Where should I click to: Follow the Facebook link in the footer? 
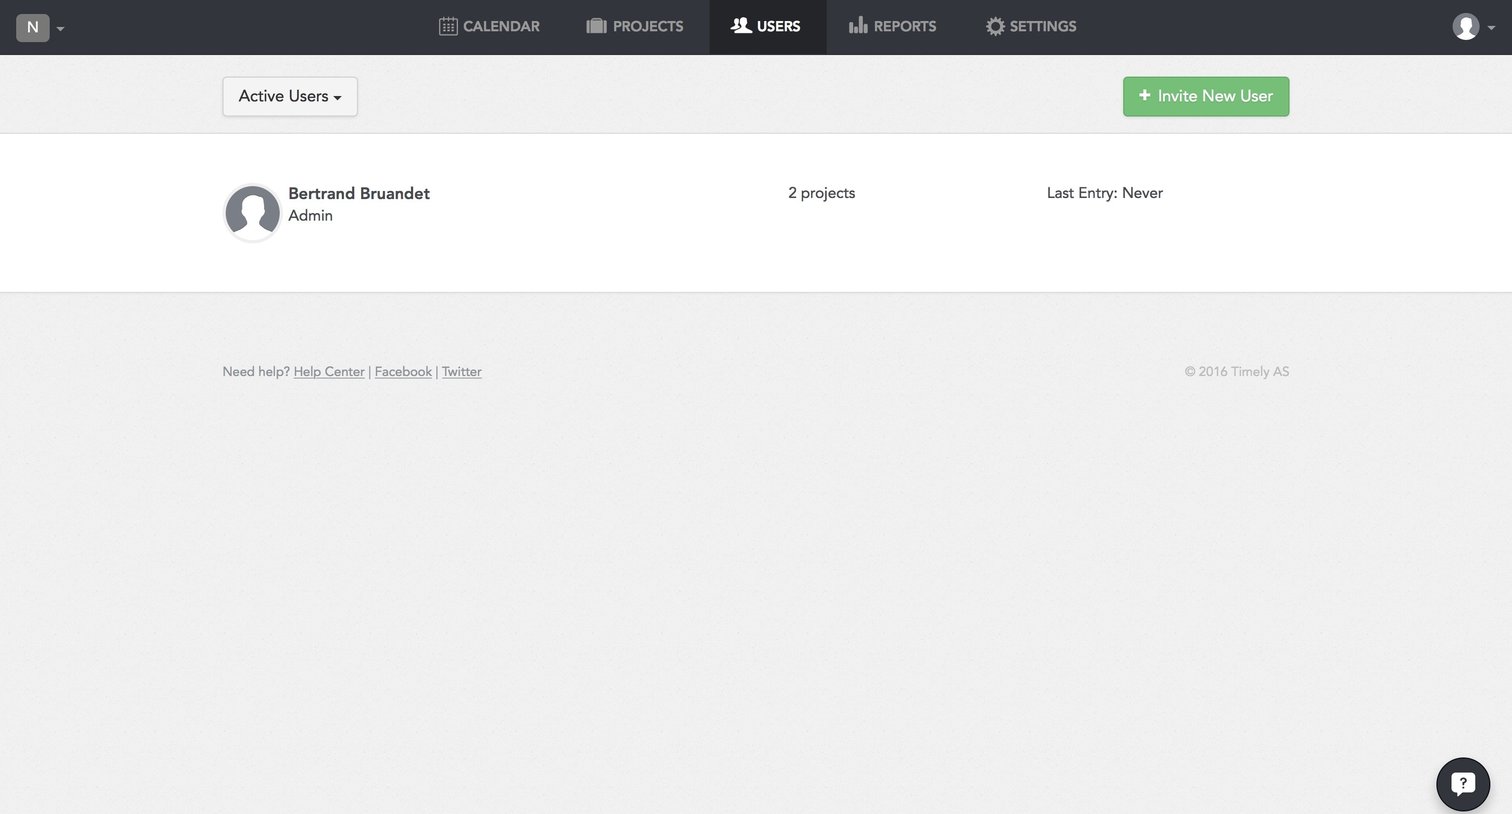(x=403, y=371)
